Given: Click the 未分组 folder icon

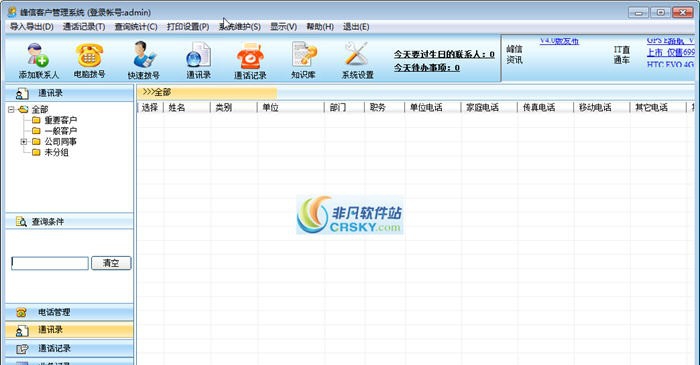Looking at the screenshot, I should 36,152.
